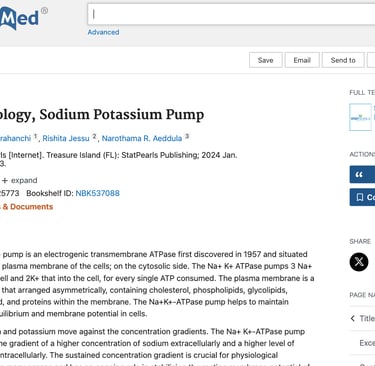Jump to Title in page navigation
The height and width of the screenshot is (366, 375).
pyautogui.click(x=367, y=318)
